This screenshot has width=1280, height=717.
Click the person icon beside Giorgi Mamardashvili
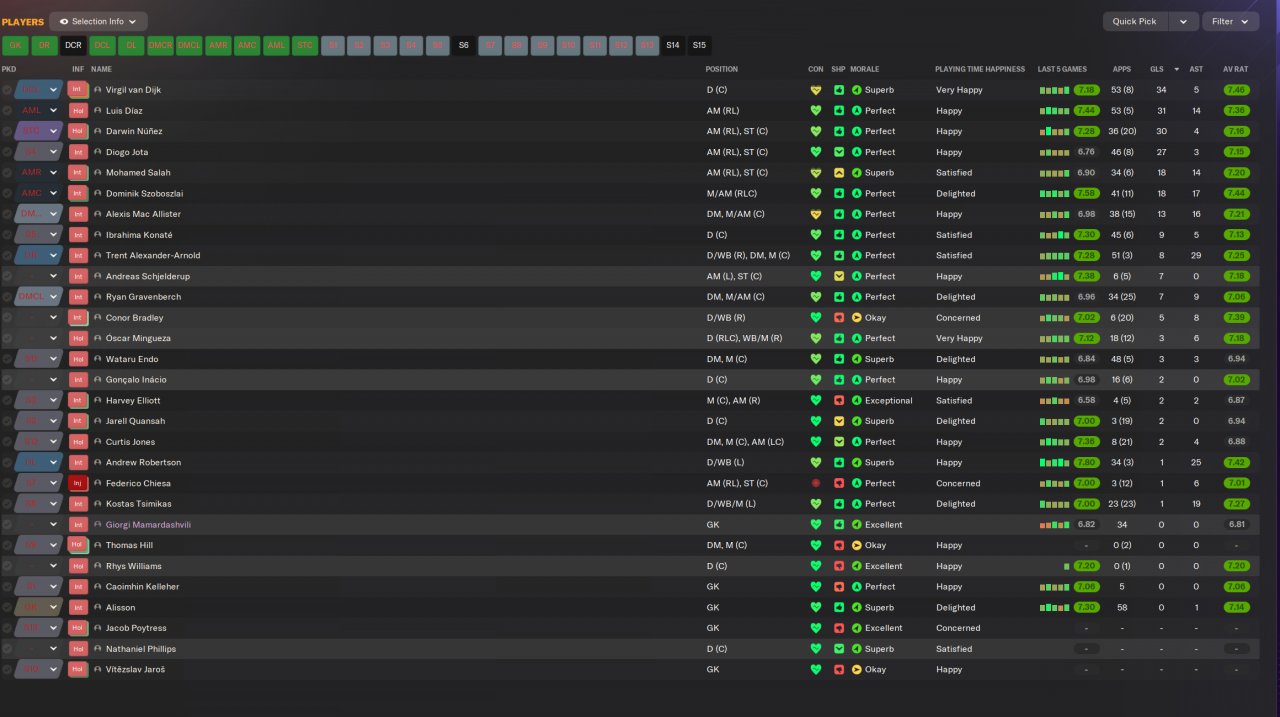click(x=98, y=524)
